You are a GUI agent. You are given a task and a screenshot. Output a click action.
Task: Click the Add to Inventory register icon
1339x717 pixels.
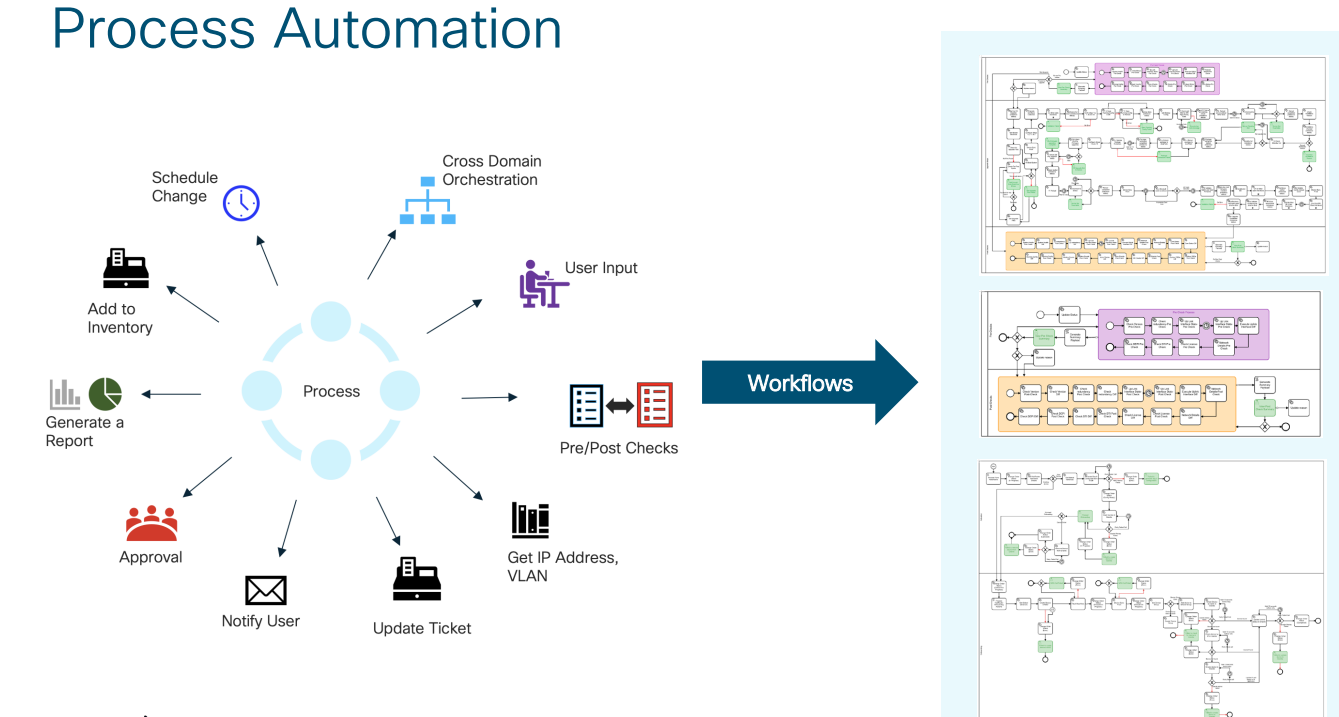[x=126, y=269]
